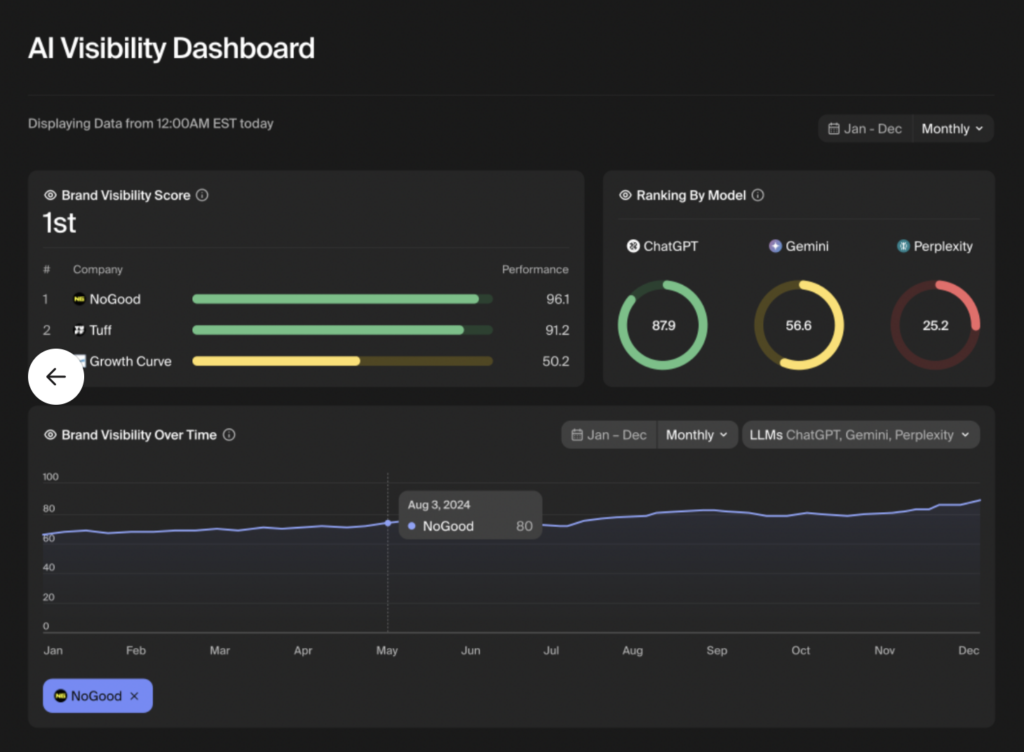Screen dimensions: 1024x752
Task: Open the Monthly dropdown in the top right
Action: (x=951, y=128)
